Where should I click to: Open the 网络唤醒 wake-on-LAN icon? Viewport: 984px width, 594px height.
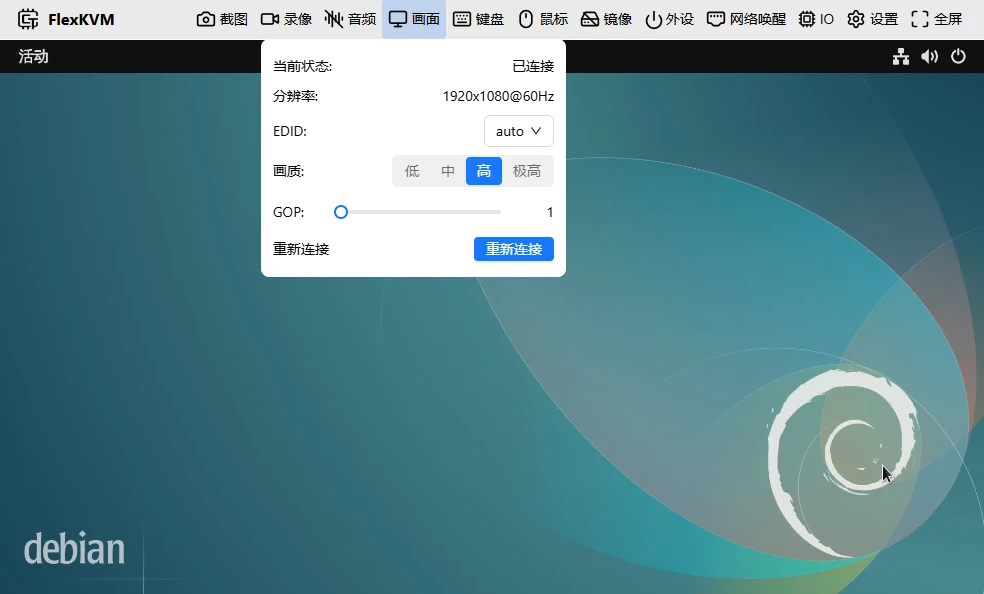(x=716, y=19)
